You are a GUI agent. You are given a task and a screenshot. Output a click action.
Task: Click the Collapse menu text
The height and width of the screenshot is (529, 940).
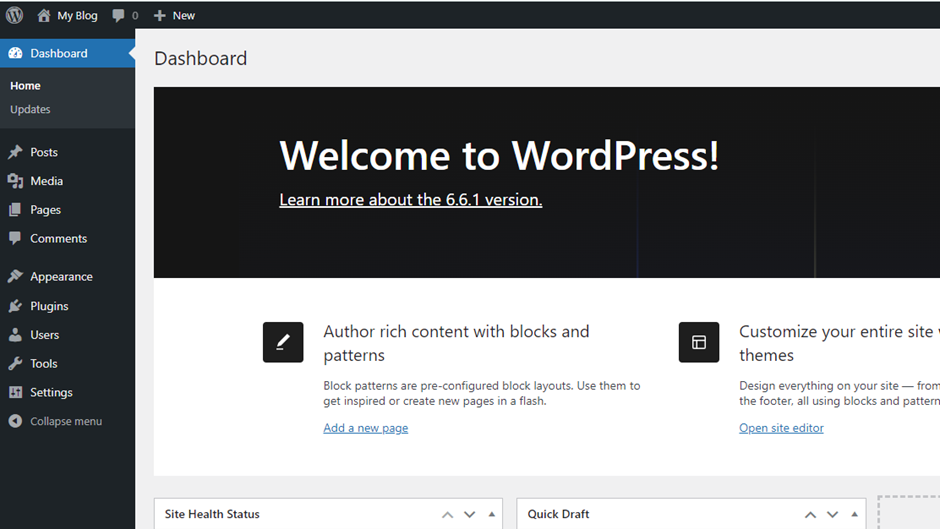[66, 421]
